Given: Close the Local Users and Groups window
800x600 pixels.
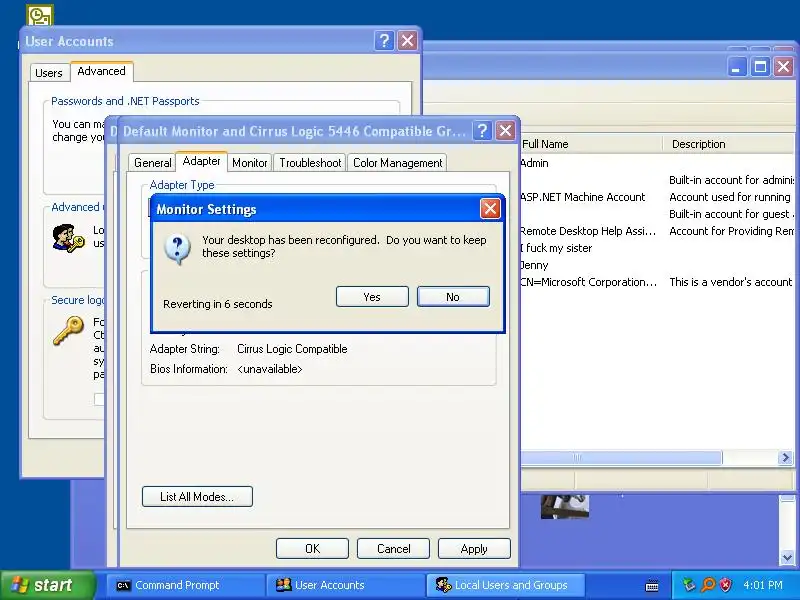Looking at the screenshot, I should point(783,67).
